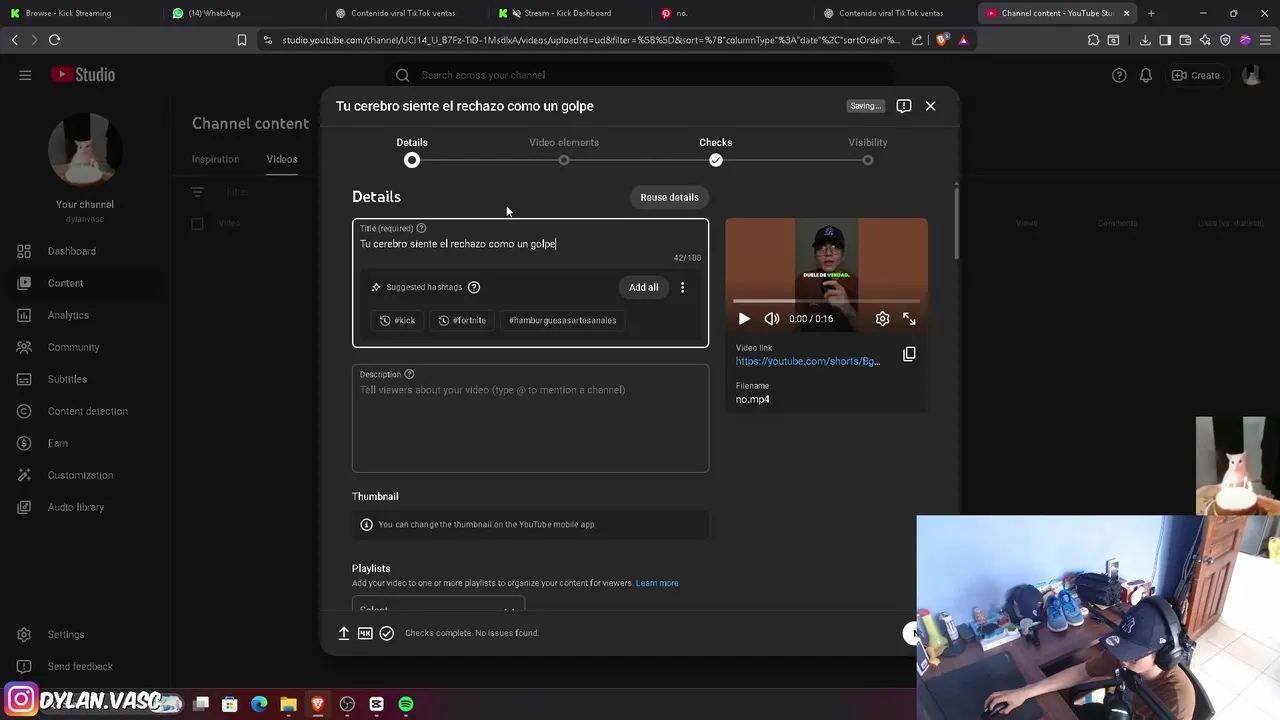Click the checks complete checkmark icon
The image size is (1280, 720).
(x=387, y=633)
